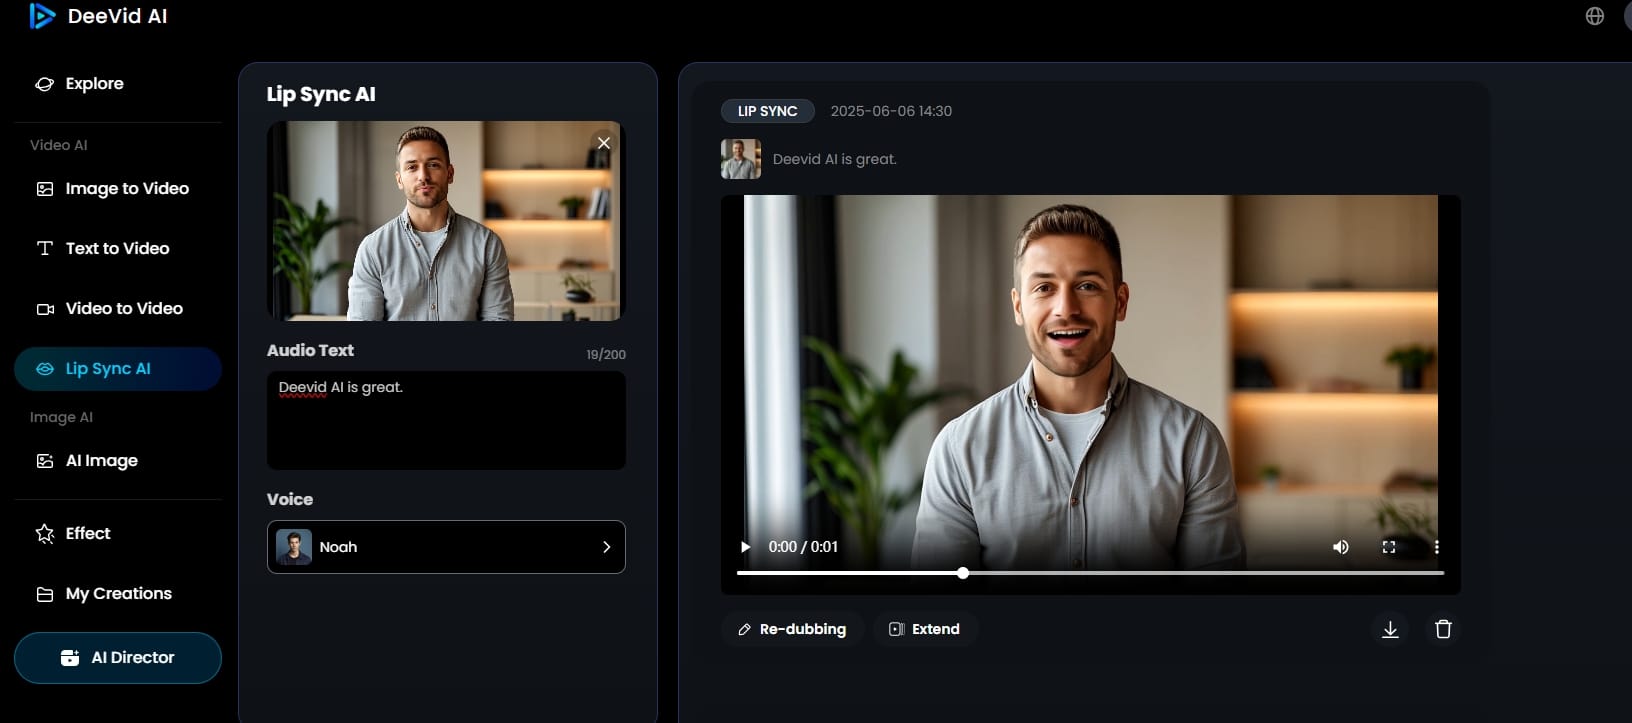Image resolution: width=1632 pixels, height=723 pixels.
Task: Click the Lip Sync AI panel heading
Action: coord(321,95)
